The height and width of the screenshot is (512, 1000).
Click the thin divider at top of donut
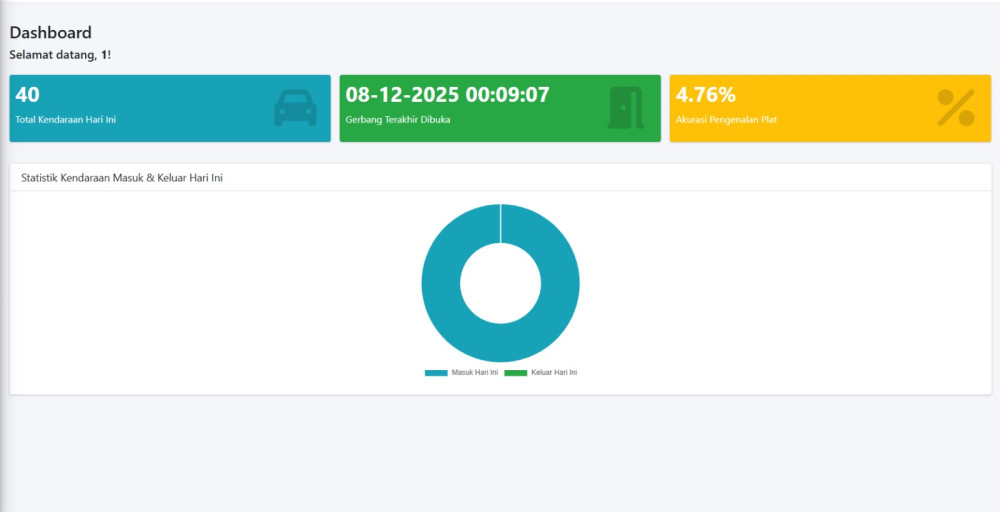click(500, 223)
